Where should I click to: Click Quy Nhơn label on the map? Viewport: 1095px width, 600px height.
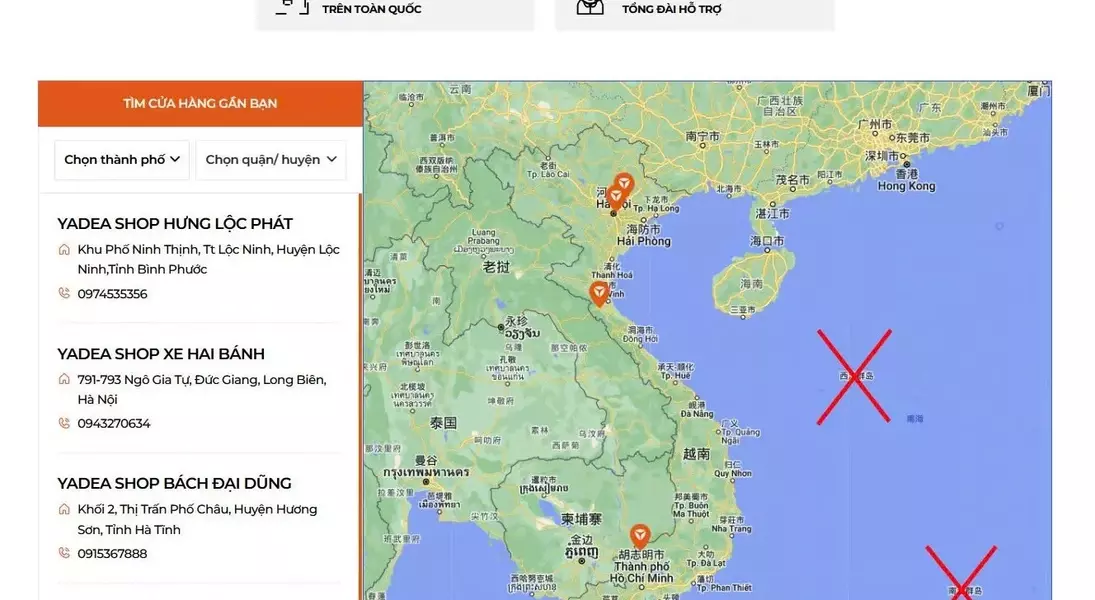click(733, 473)
